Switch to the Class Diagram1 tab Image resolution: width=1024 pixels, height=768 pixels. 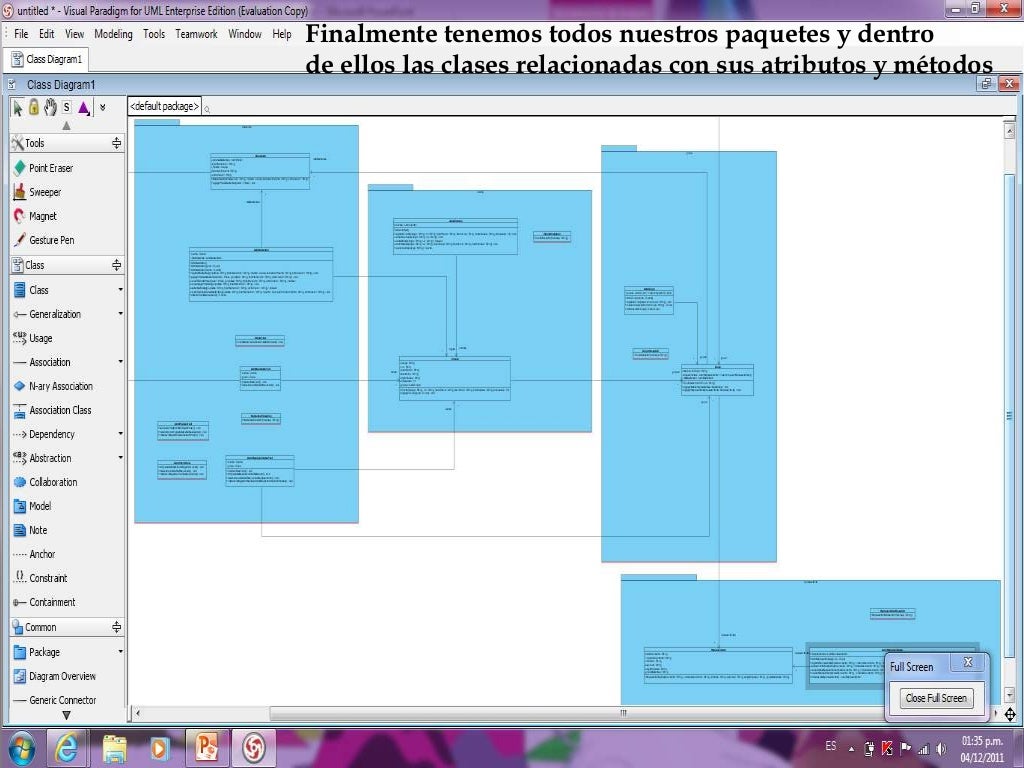(54, 60)
